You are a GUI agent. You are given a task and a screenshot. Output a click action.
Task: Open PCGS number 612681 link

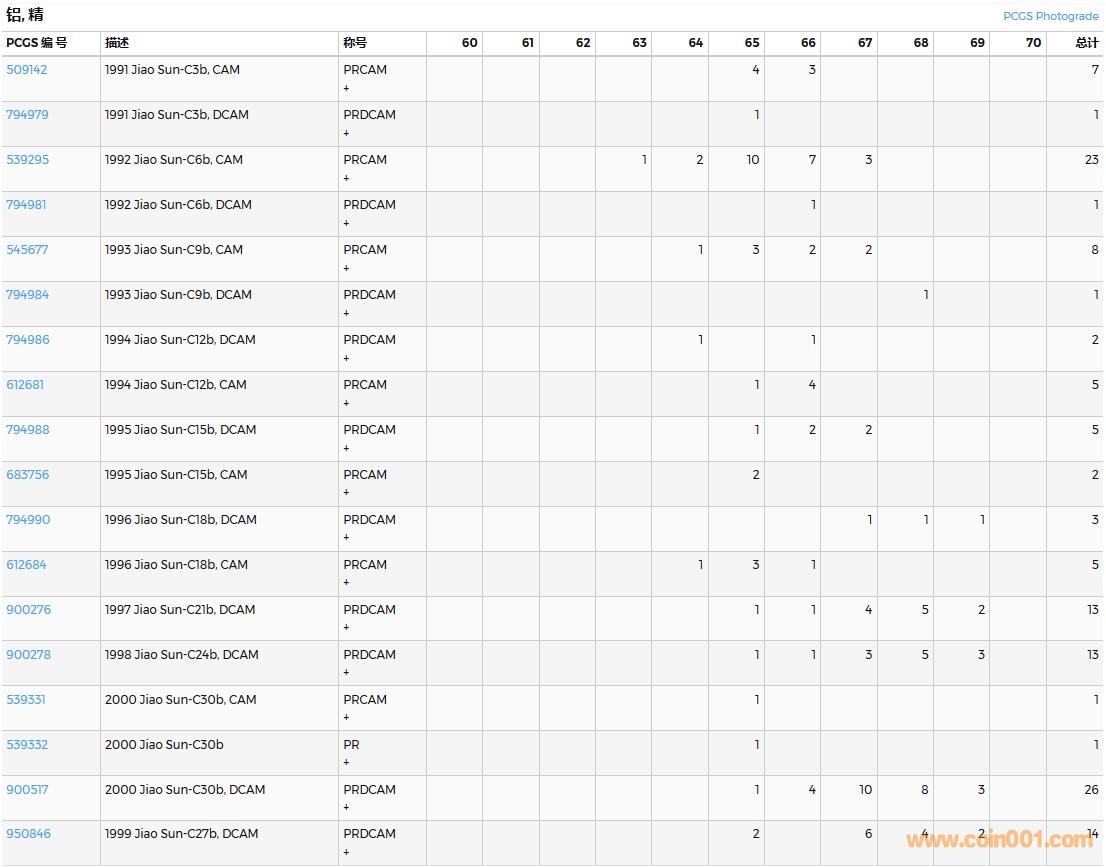click(x=25, y=385)
